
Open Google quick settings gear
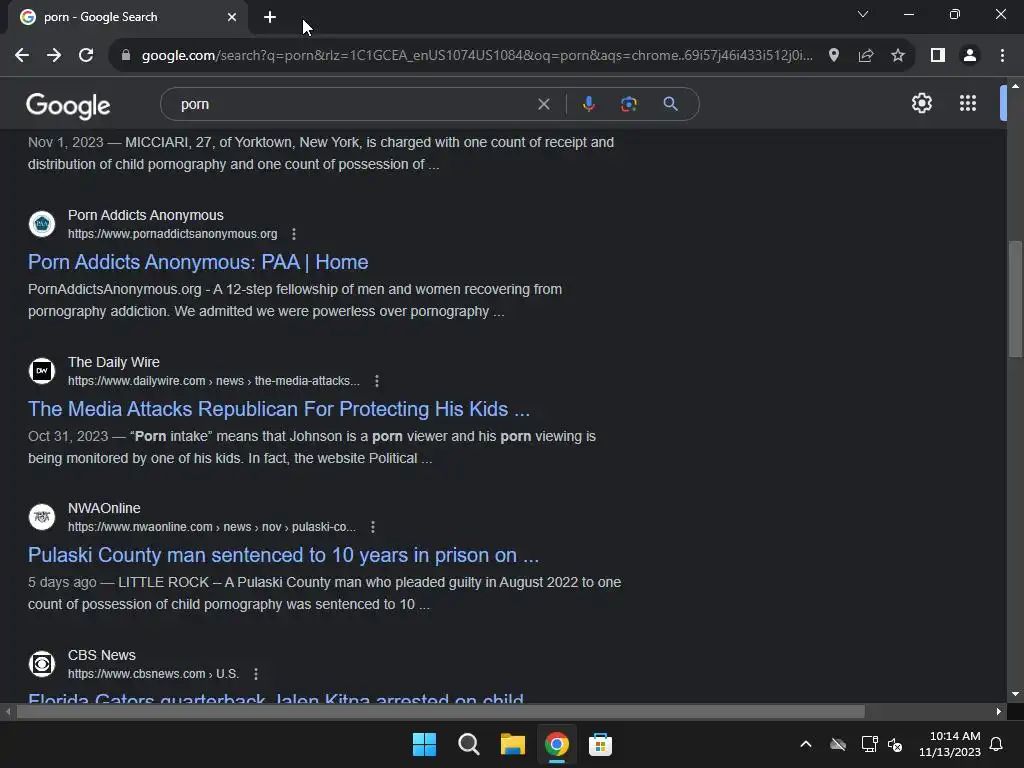pyautogui.click(x=921, y=103)
